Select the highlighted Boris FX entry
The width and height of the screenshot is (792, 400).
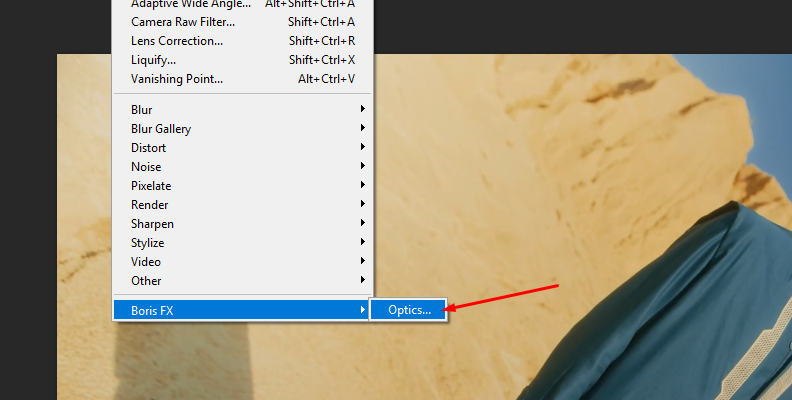(241, 310)
